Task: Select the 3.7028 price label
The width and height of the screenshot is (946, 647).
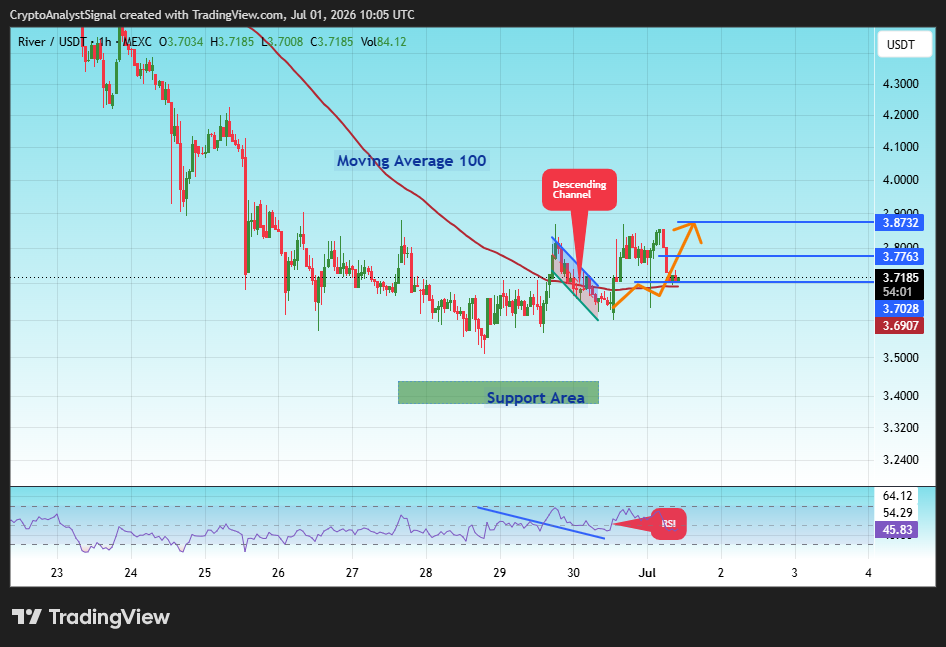Action: (900, 308)
